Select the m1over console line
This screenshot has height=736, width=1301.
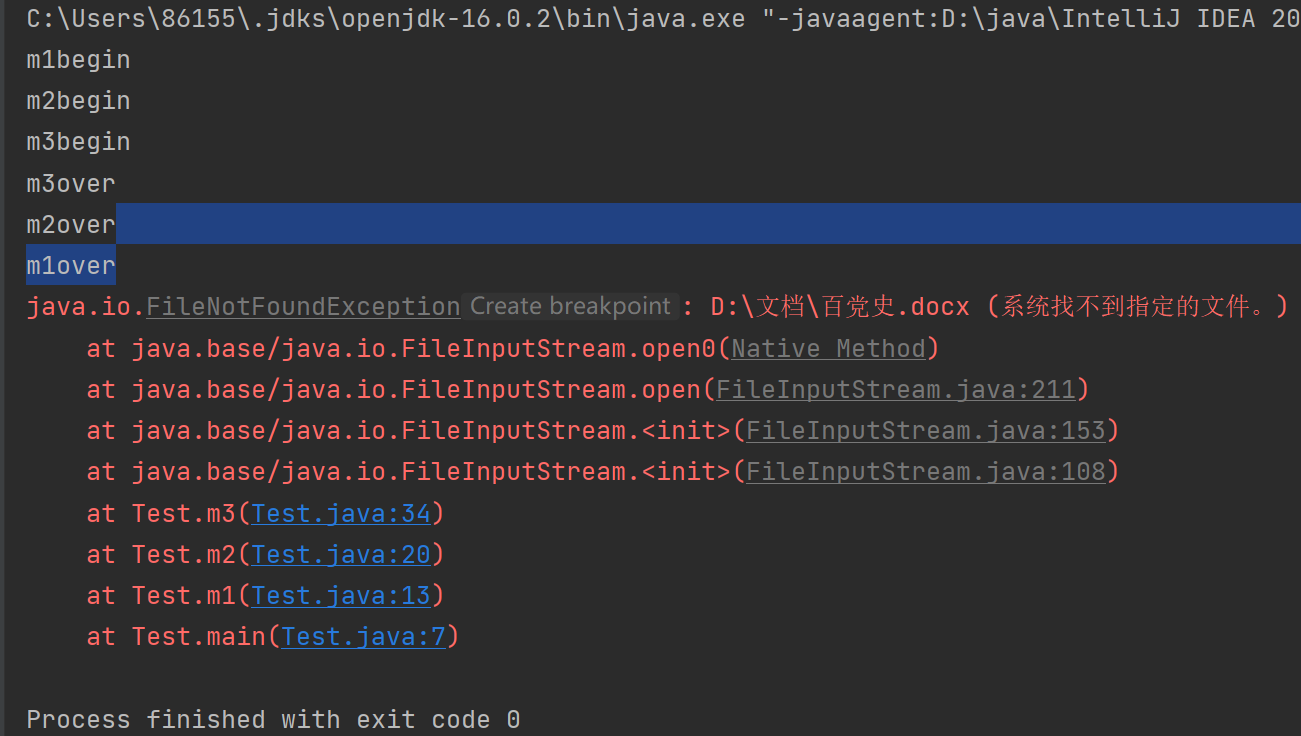pos(70,264)
